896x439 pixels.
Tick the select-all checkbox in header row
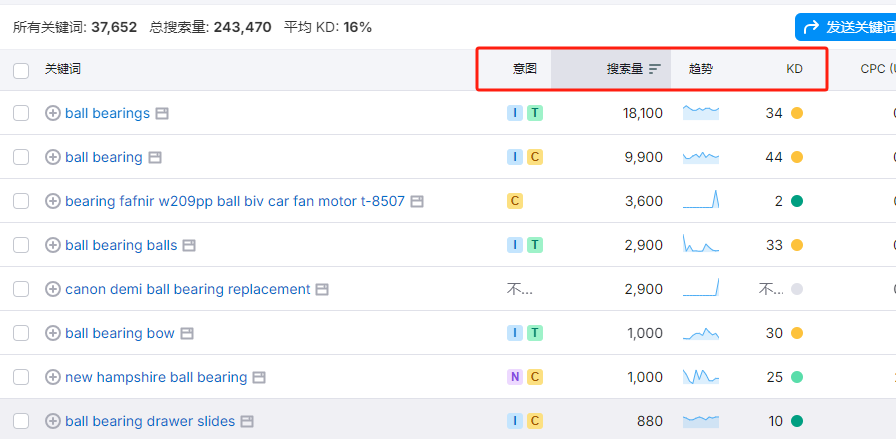click(x=21, y=70)
